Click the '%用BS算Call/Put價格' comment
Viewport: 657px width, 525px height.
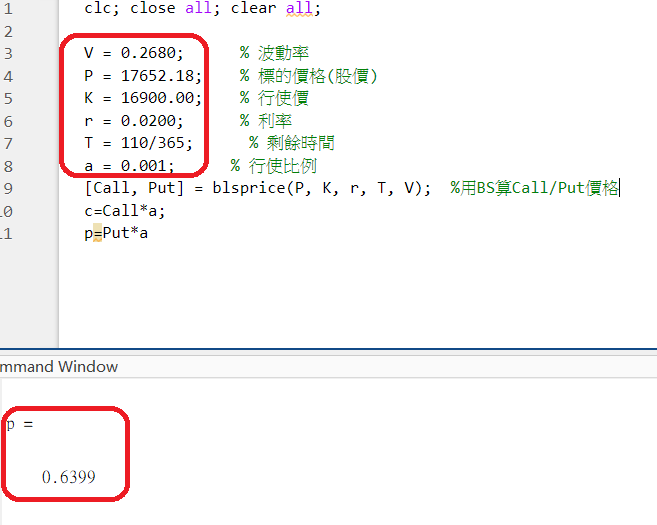[534, 187]
